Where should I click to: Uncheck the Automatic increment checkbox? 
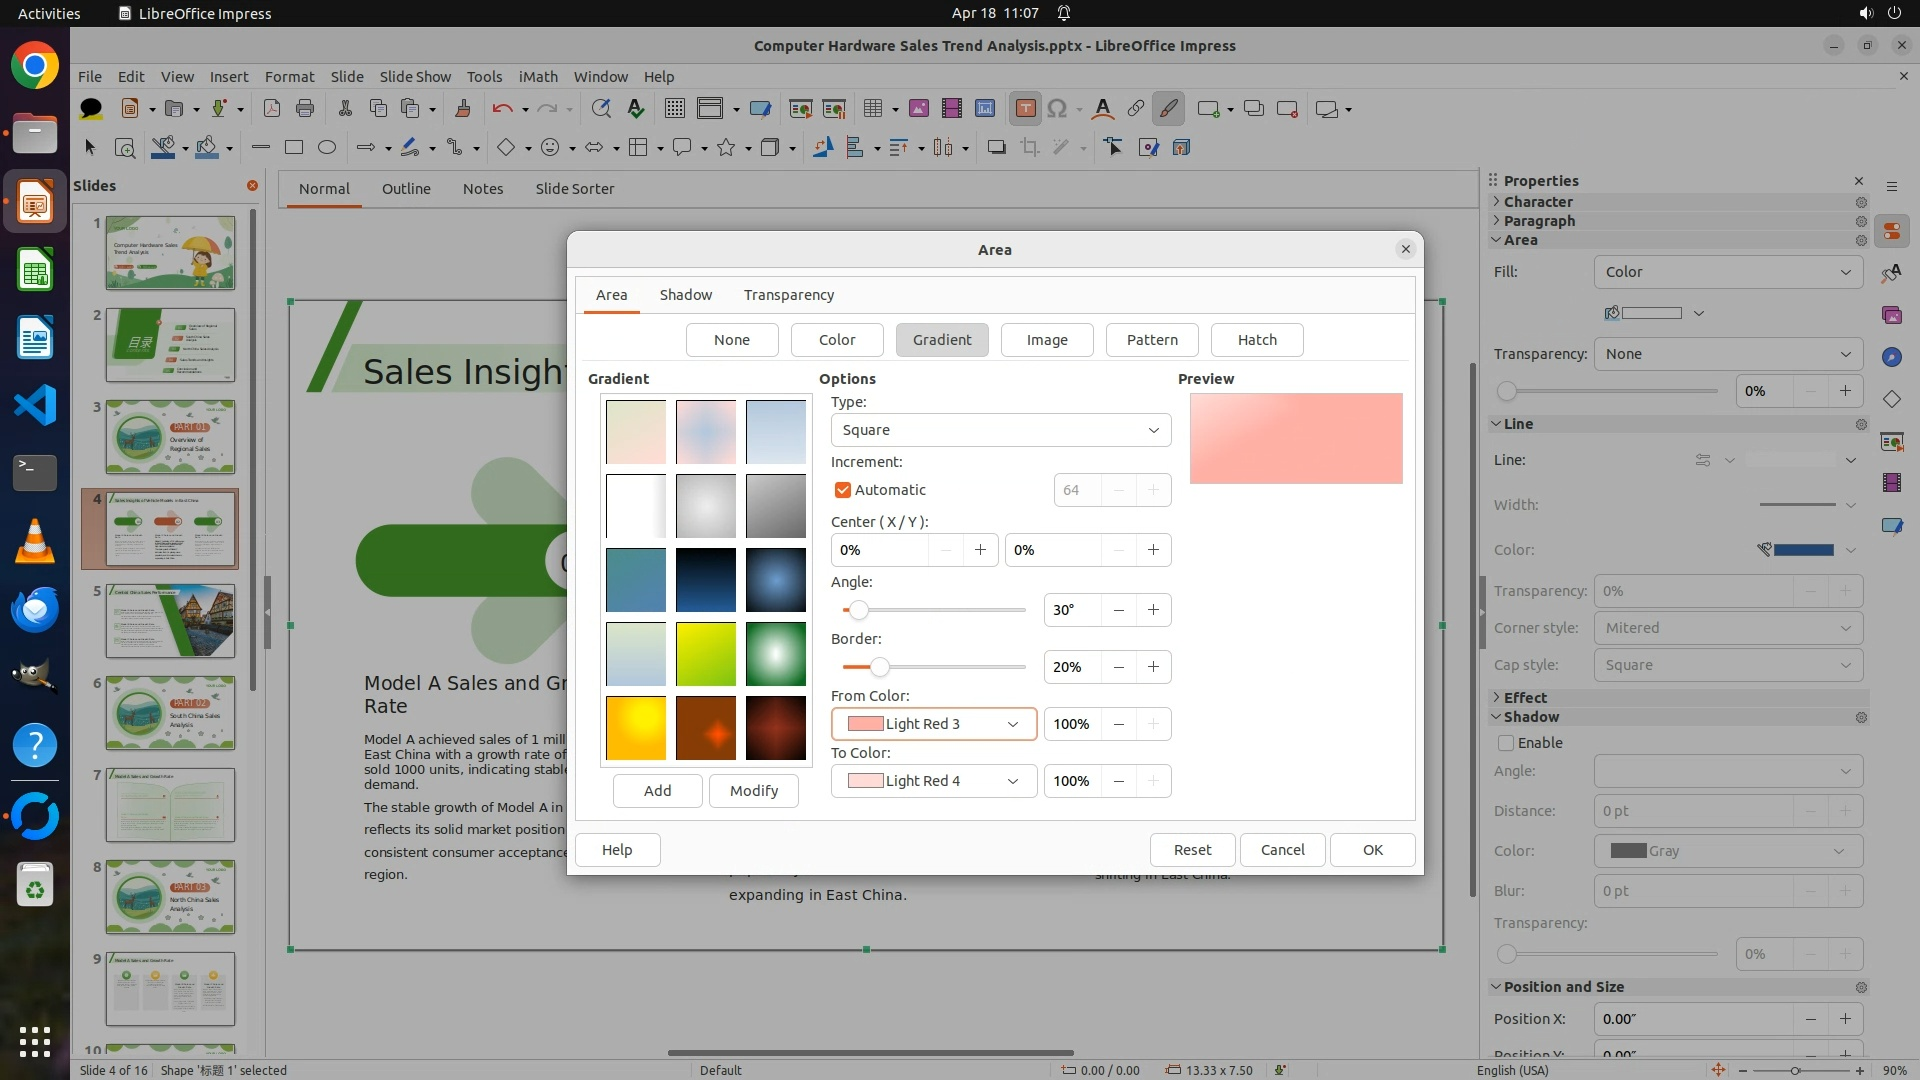[842, 490]
